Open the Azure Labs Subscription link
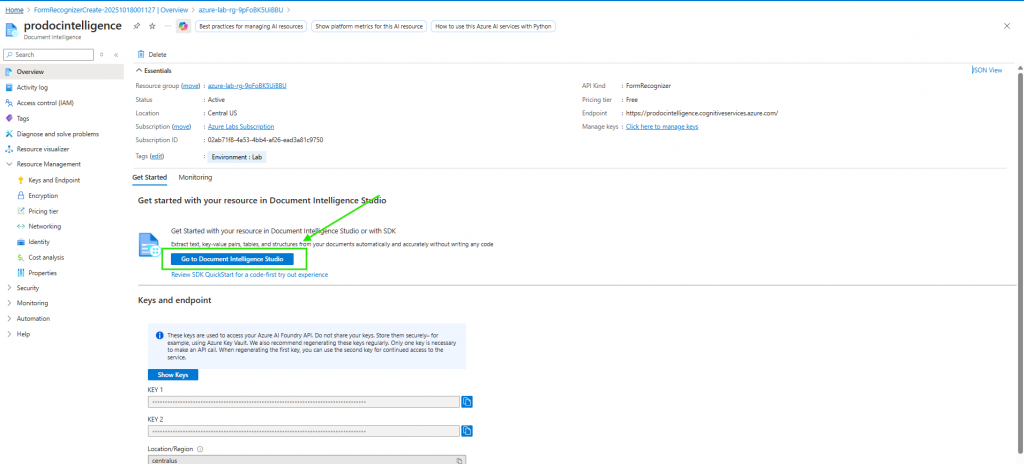Screen dimensions: 1024x464 point(240,127)
